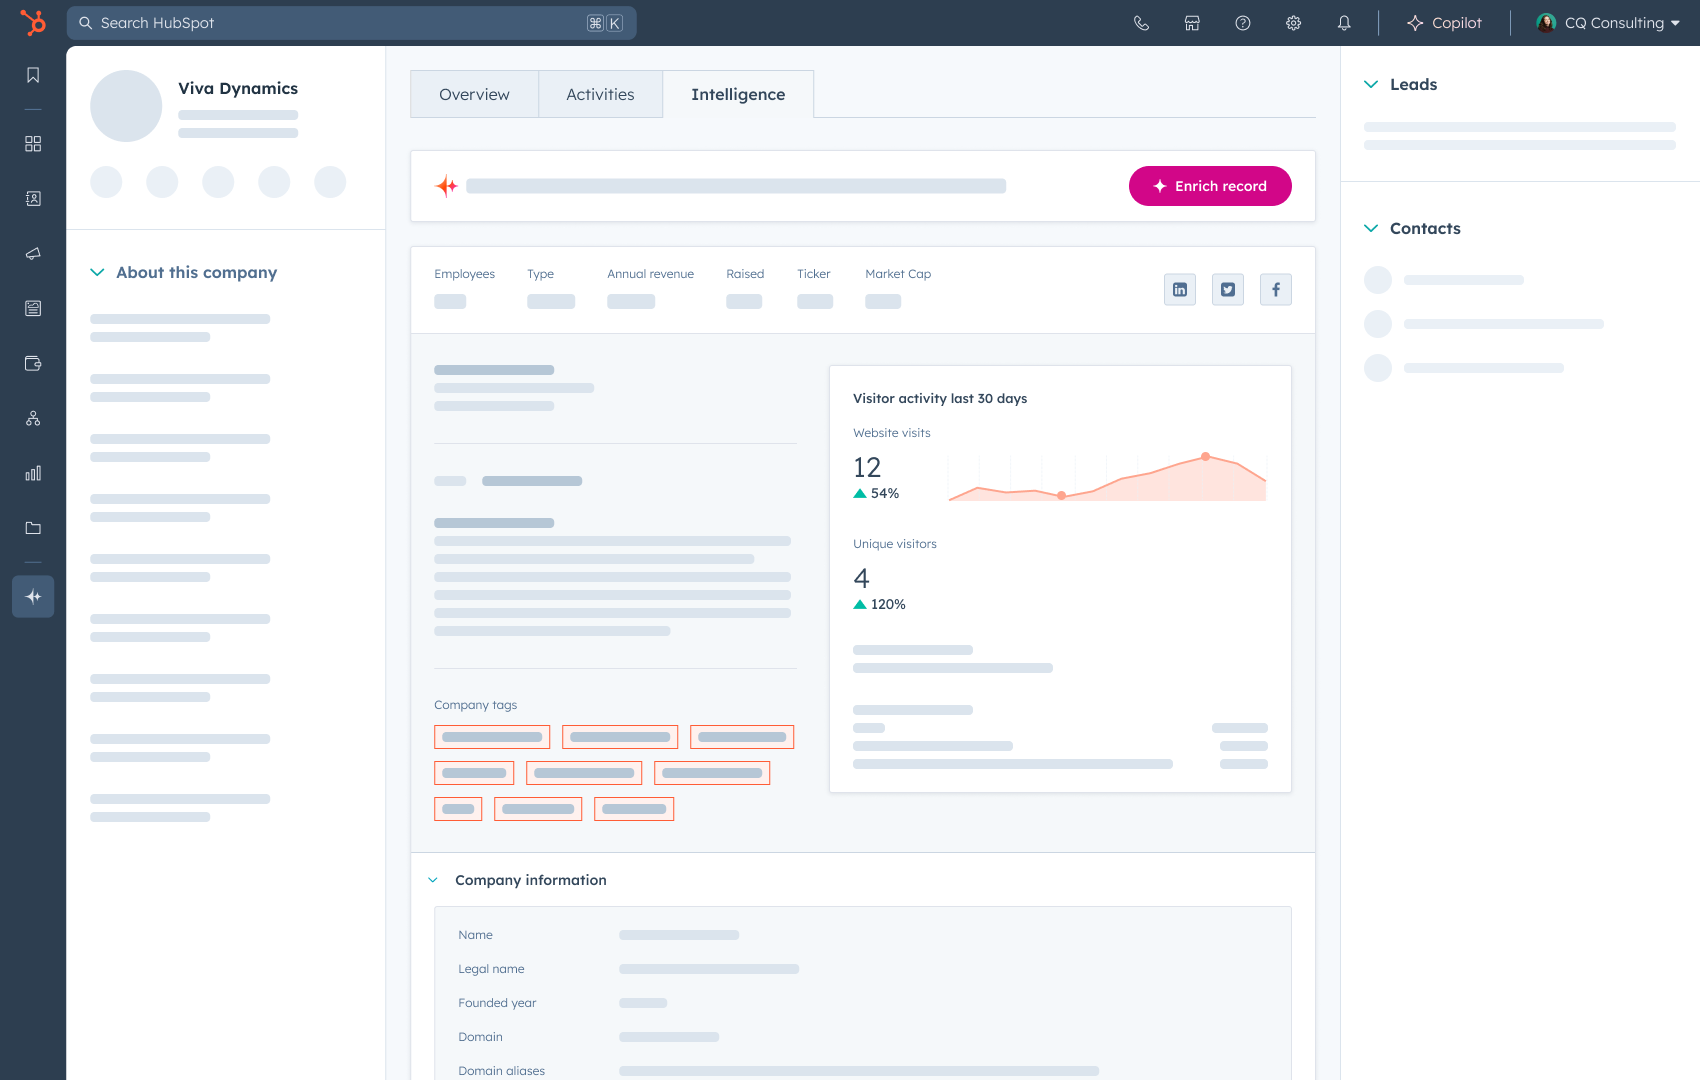Switch to the Activities tab
This screenshot has width=1700, height=1080.
(x=600, y=94)
